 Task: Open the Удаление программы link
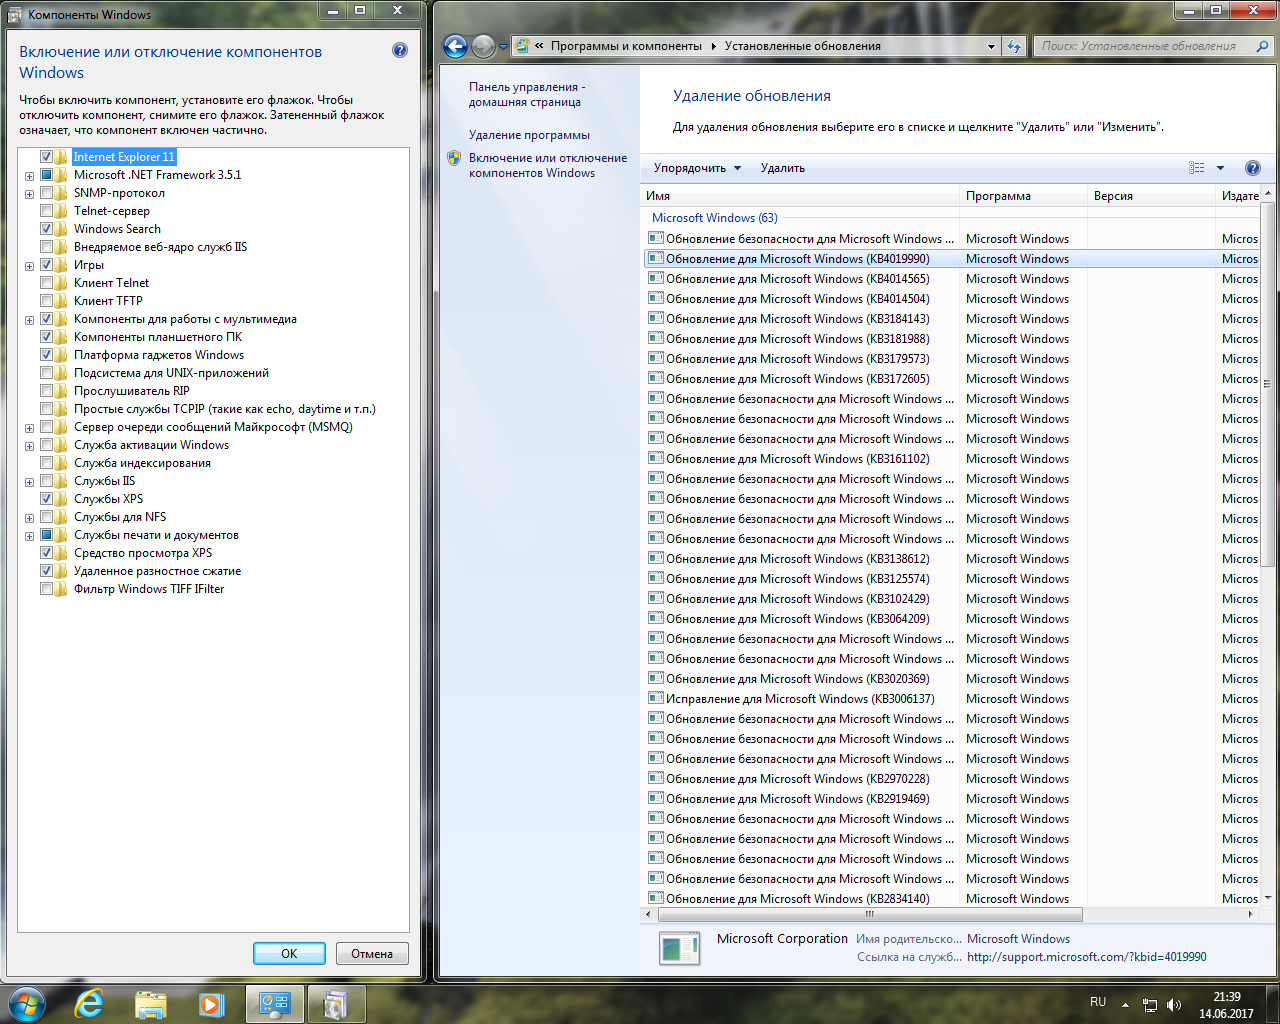pos(529,135)
